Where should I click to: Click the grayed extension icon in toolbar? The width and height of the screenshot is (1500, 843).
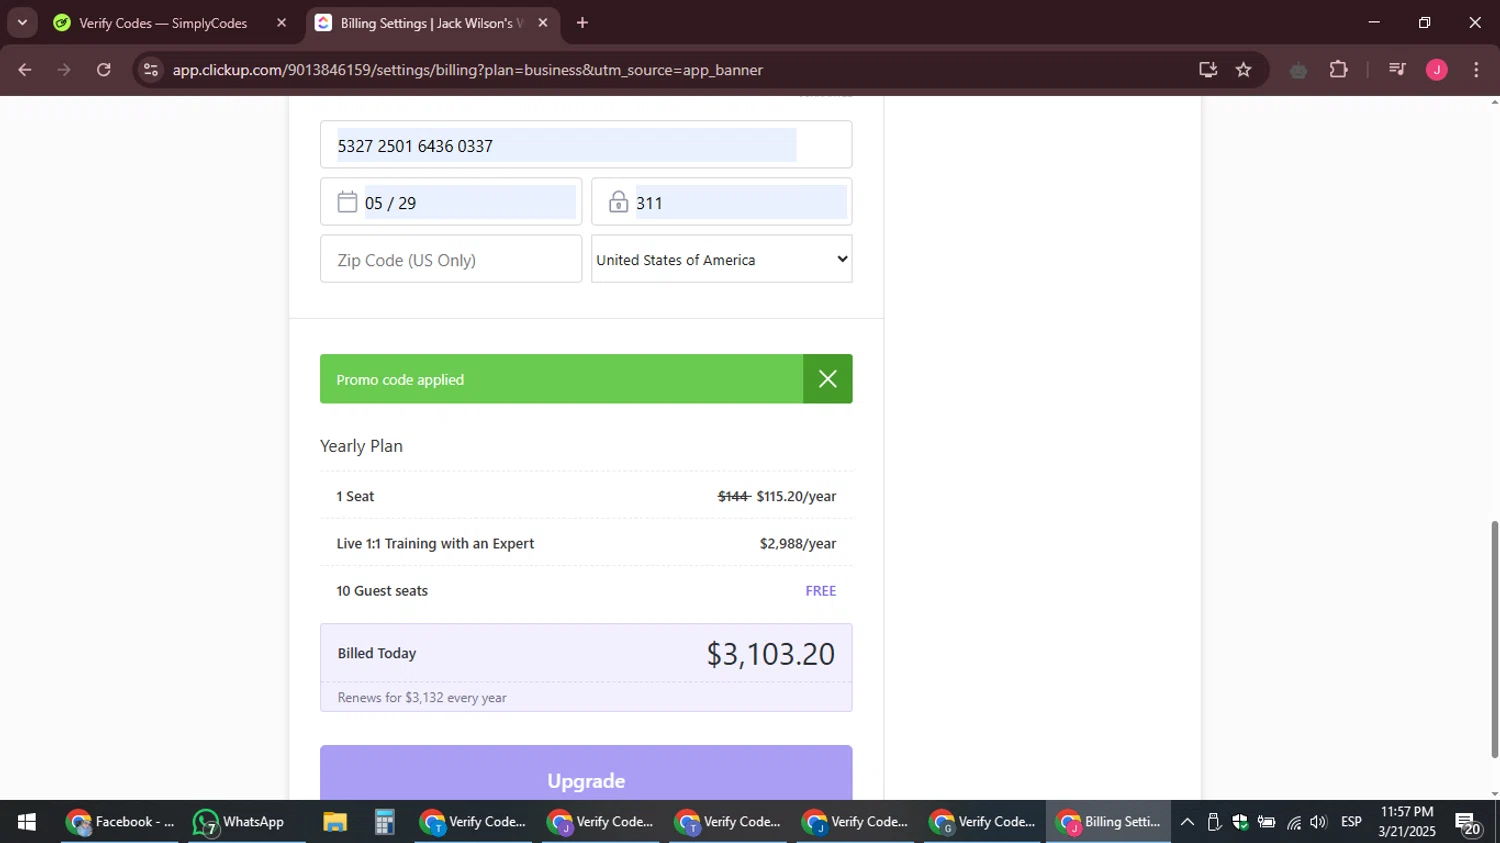point(1298,70)
